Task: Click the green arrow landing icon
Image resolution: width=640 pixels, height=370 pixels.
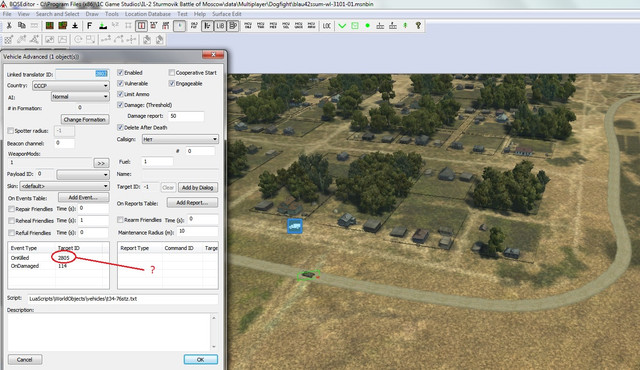Action: [103, 26]
